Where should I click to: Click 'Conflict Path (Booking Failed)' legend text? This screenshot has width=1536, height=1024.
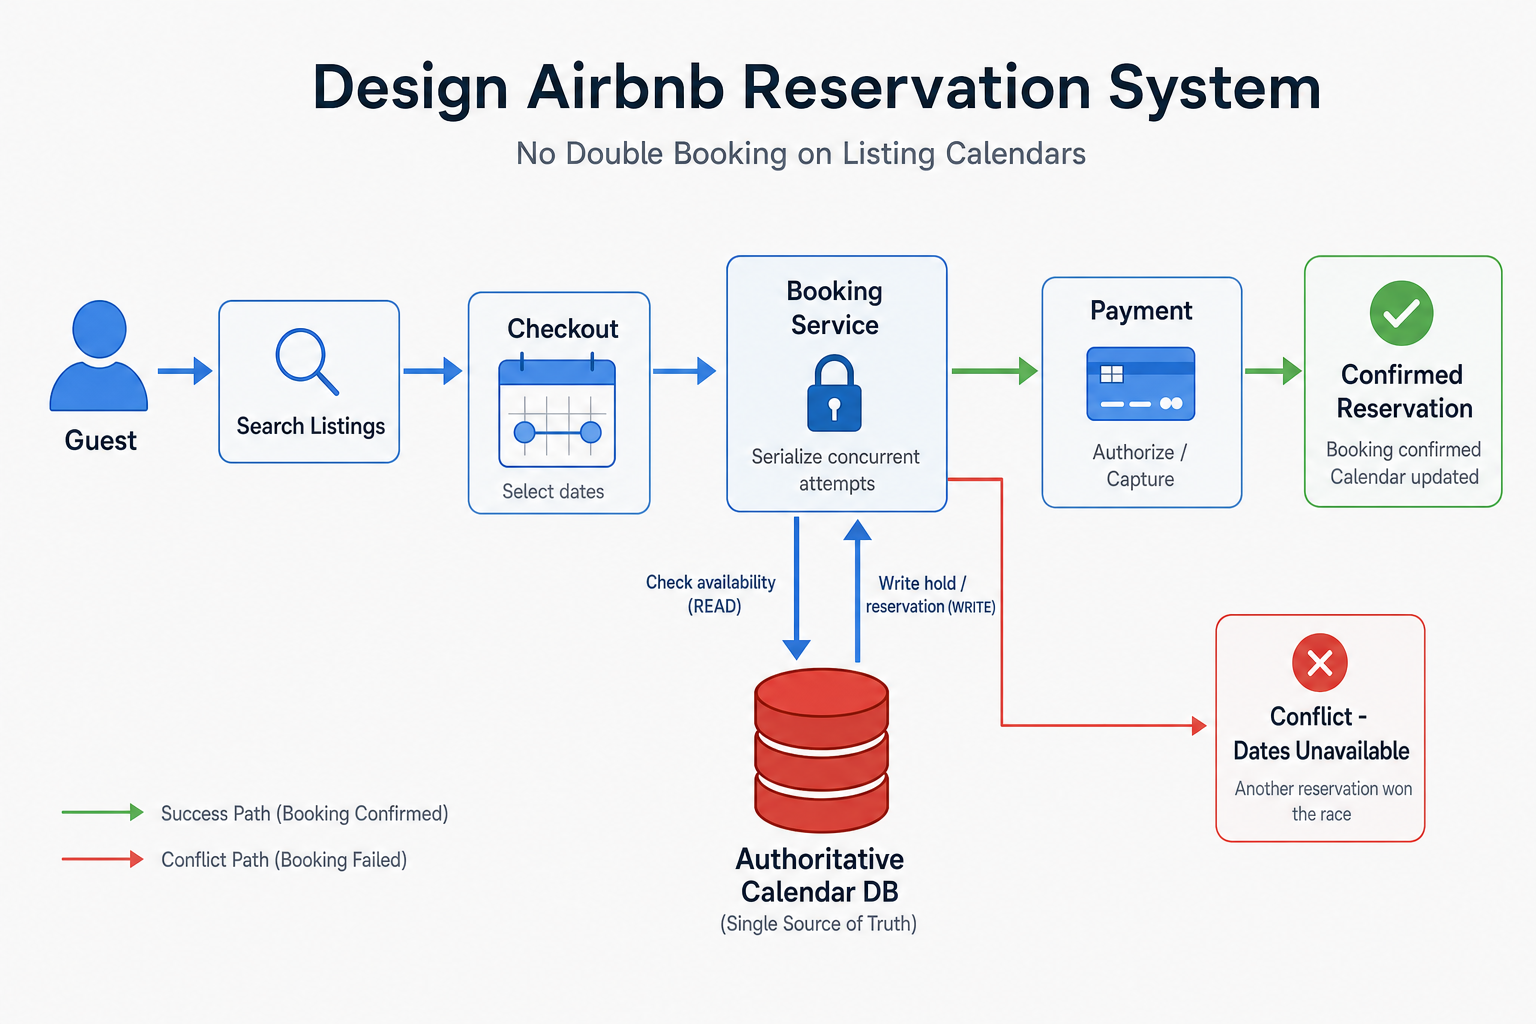point(284,860)
